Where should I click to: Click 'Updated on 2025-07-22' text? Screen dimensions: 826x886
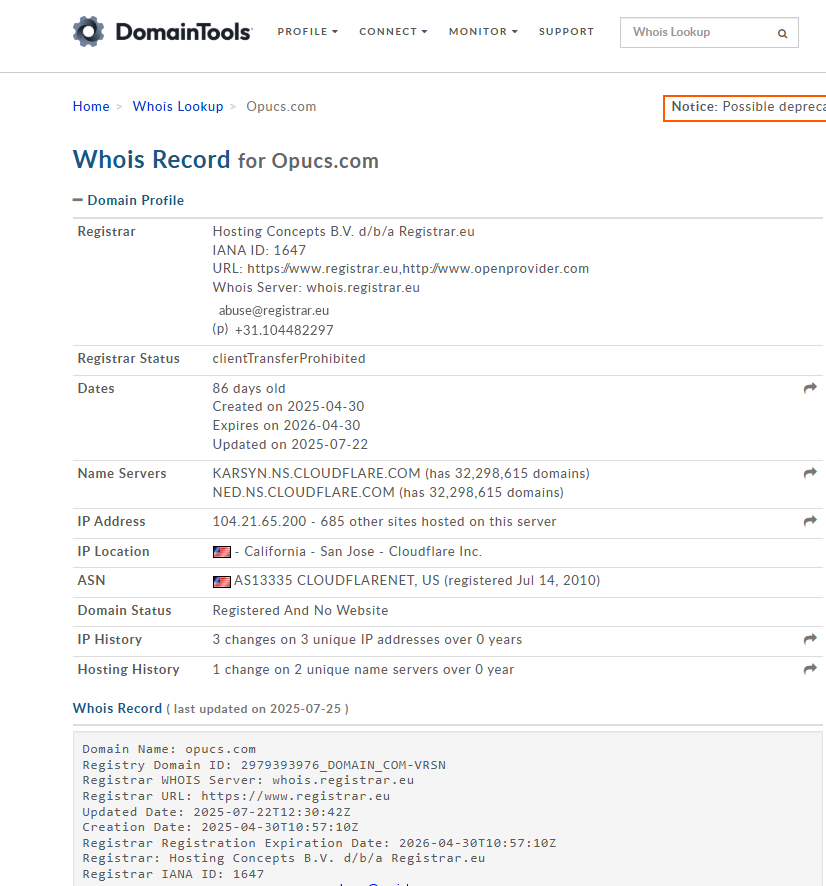coord(290,445)
